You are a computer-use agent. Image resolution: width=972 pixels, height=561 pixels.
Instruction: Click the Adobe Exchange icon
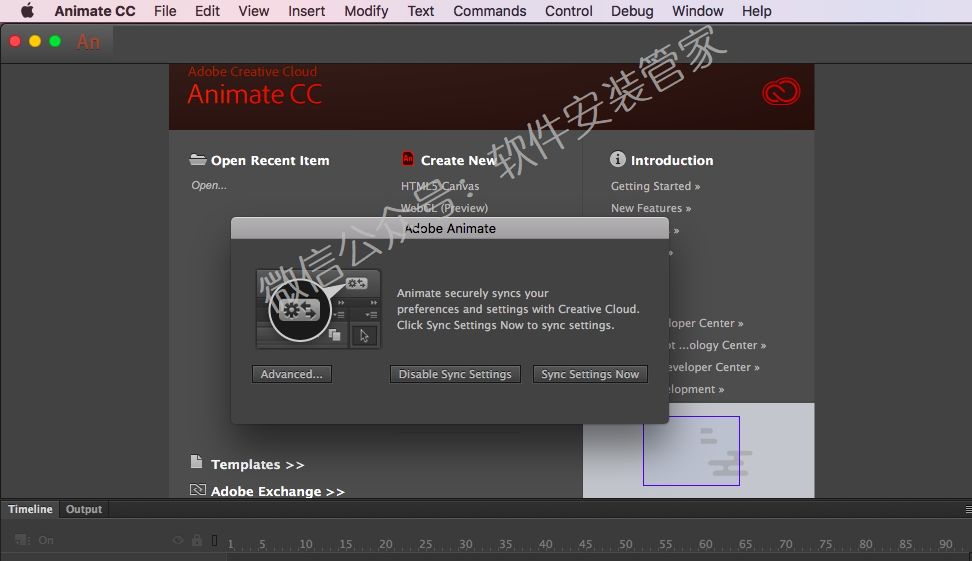pyautogui.click(x=198, y=490)
